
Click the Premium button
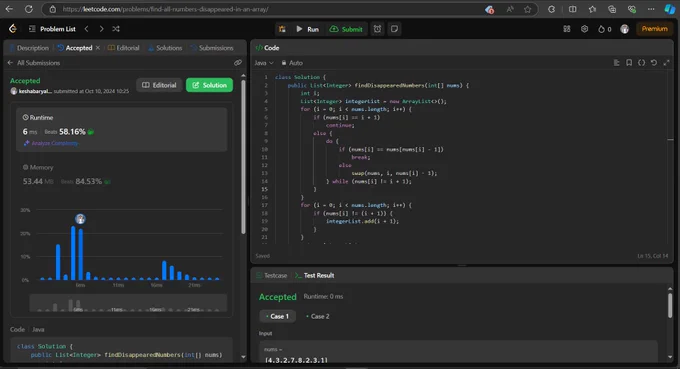pos(654,29)
